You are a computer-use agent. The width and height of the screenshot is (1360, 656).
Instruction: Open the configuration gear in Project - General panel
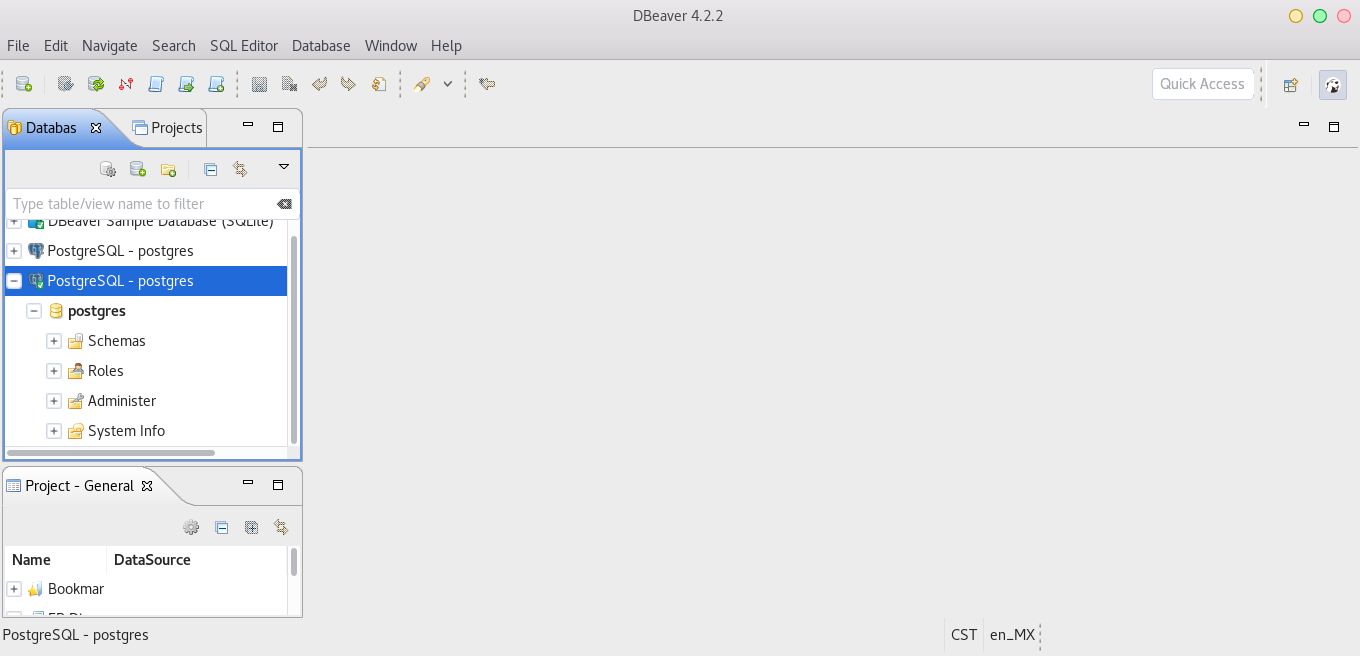pos(191,527)
